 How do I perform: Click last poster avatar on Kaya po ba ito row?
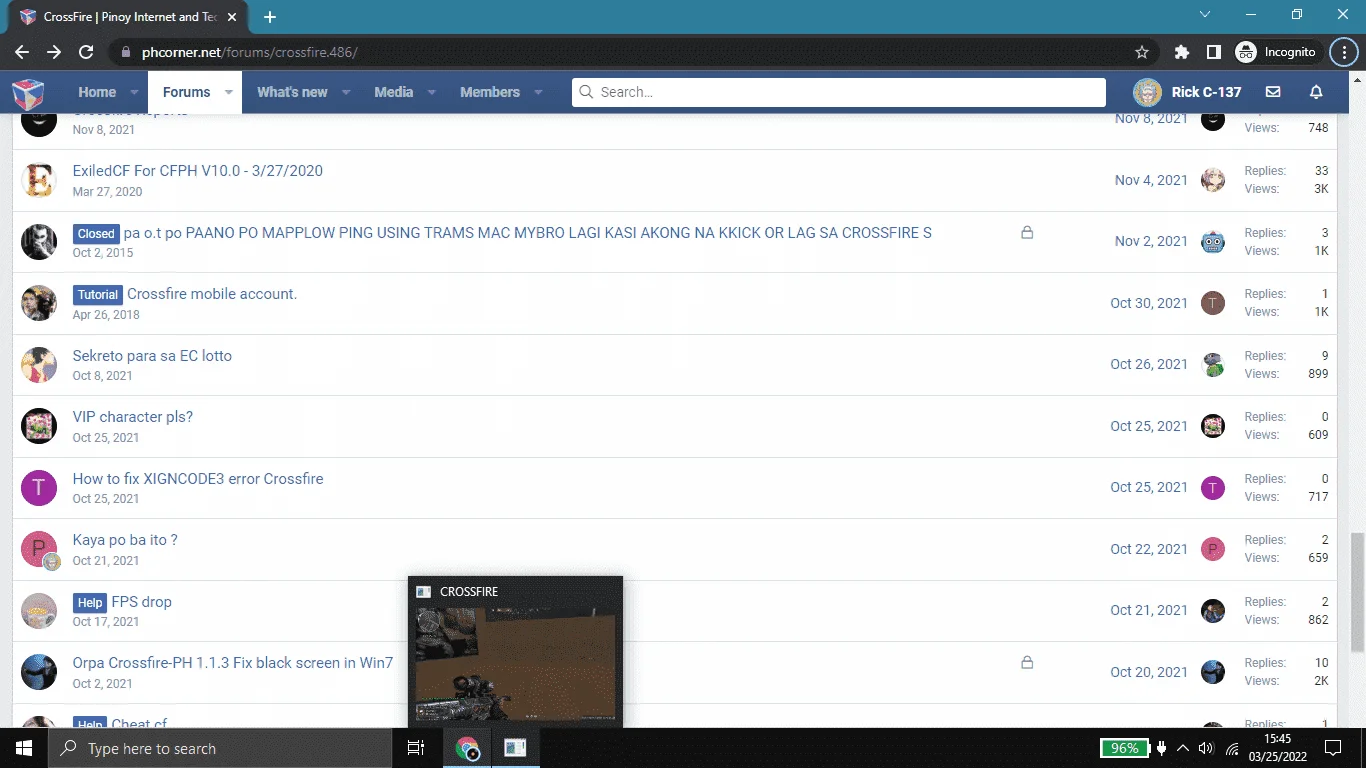[x=1213, y=549]
